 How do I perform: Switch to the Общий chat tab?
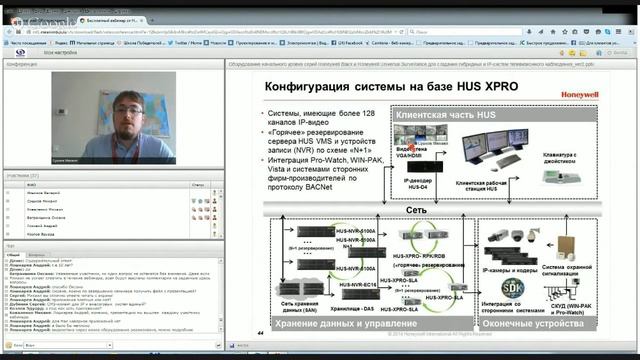pyautogui.click(x=13, y=255)
